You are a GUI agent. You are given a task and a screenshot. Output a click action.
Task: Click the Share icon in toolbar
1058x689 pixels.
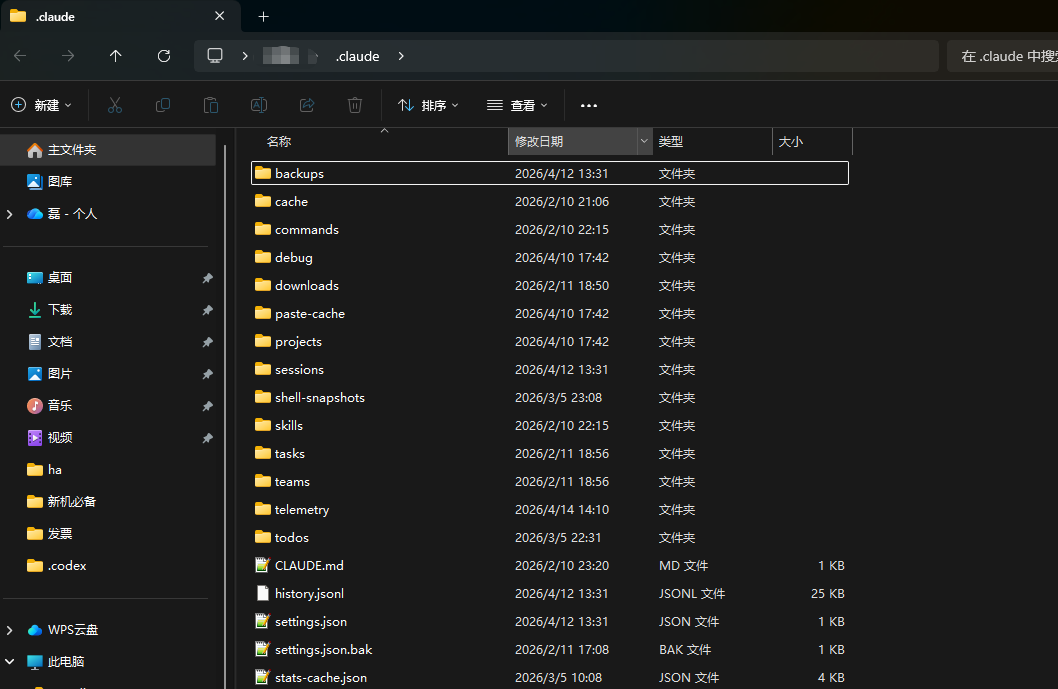coord(307,105)
